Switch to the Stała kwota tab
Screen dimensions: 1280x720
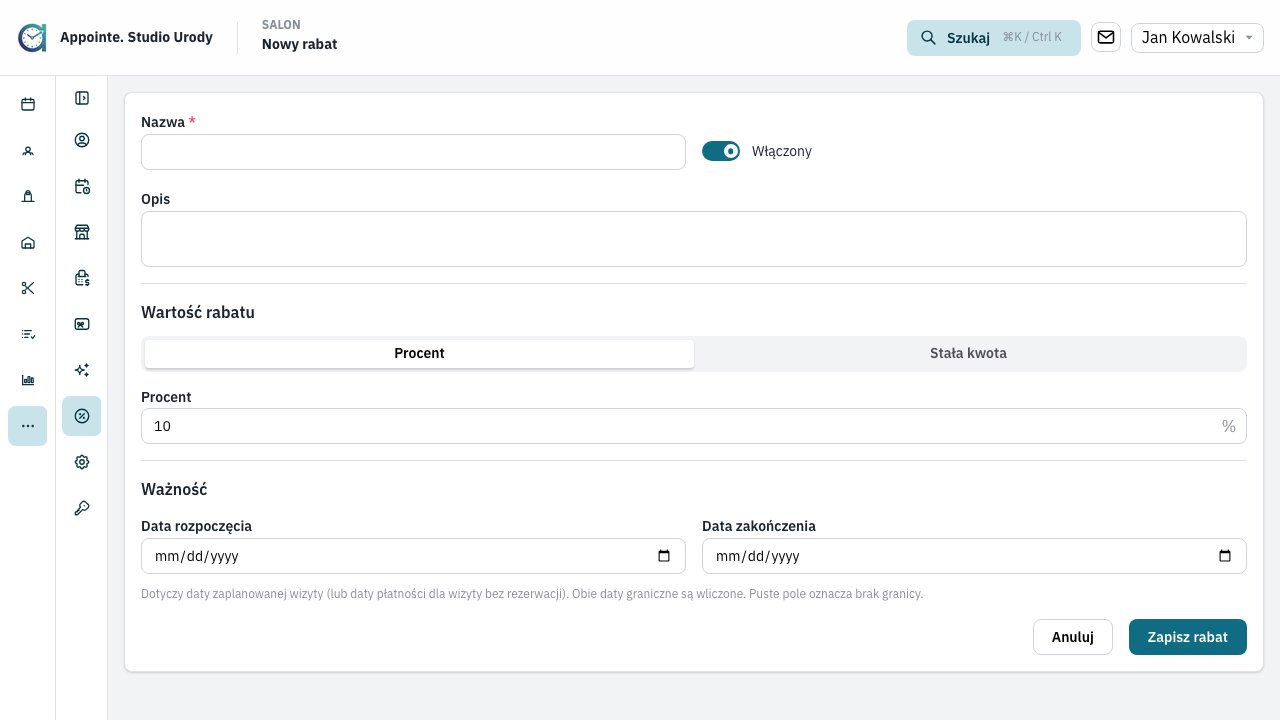click(x=968, y=353)
